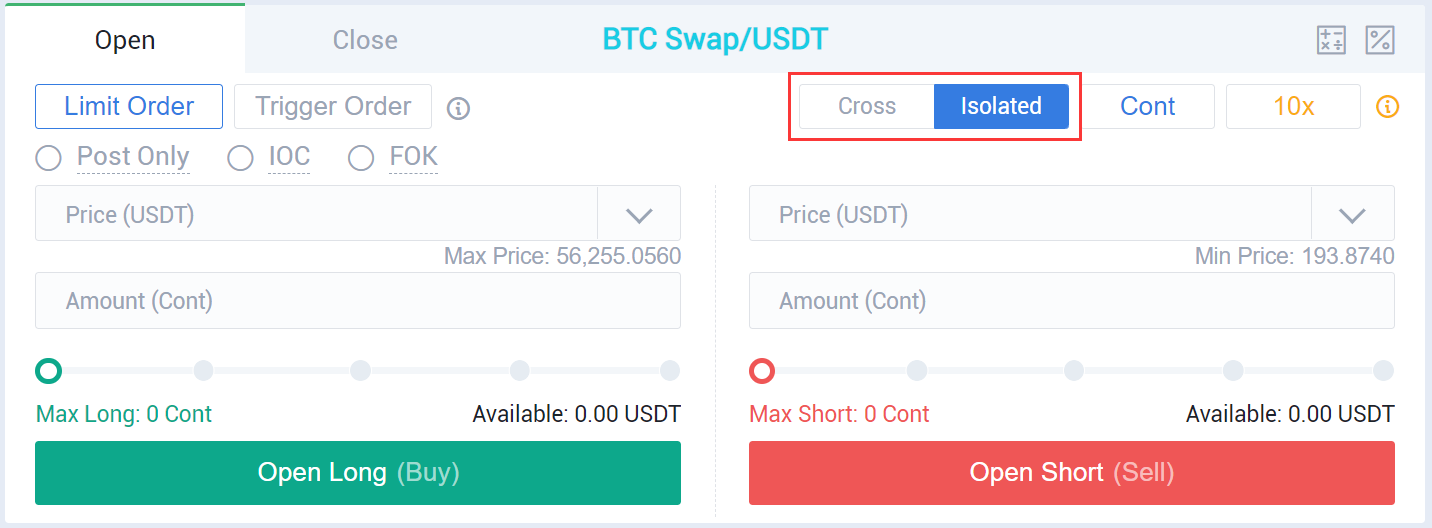Switch to the Open tab

click(125, 40)
